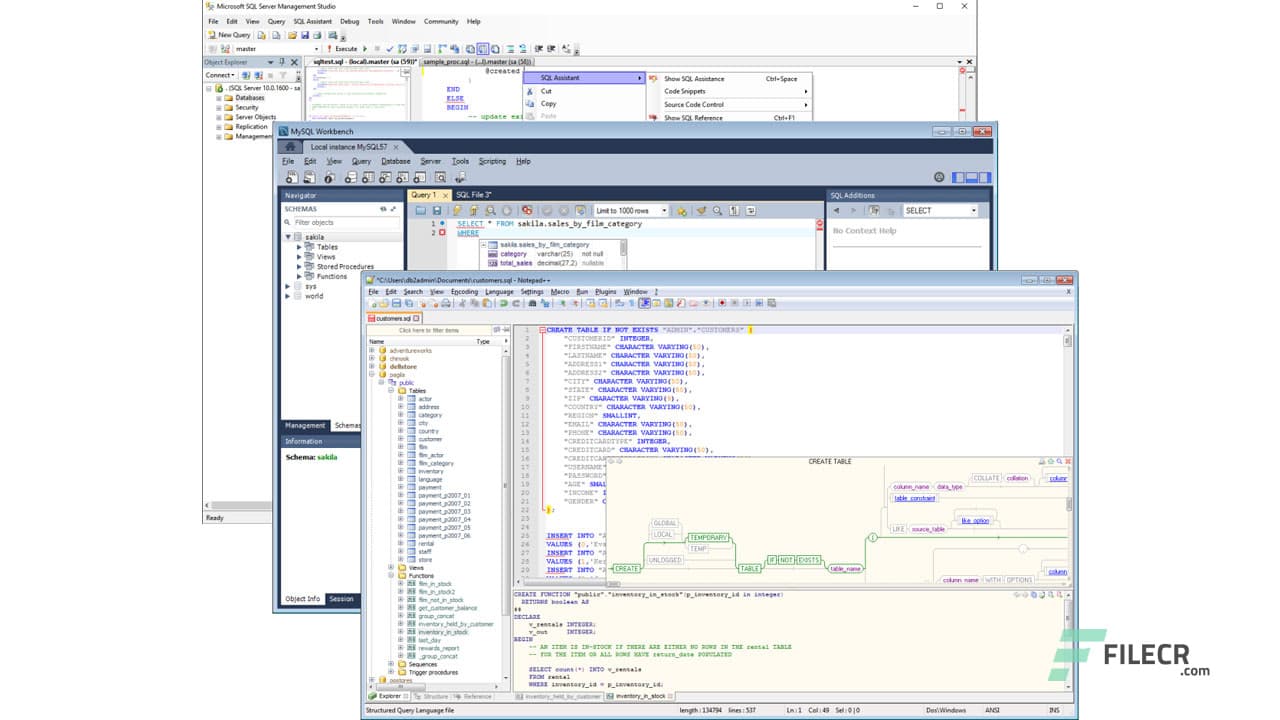Viewport: 1280px width, 720px height.
Task: Click the record macro icon in Notepad++
Action: (722, 305)
